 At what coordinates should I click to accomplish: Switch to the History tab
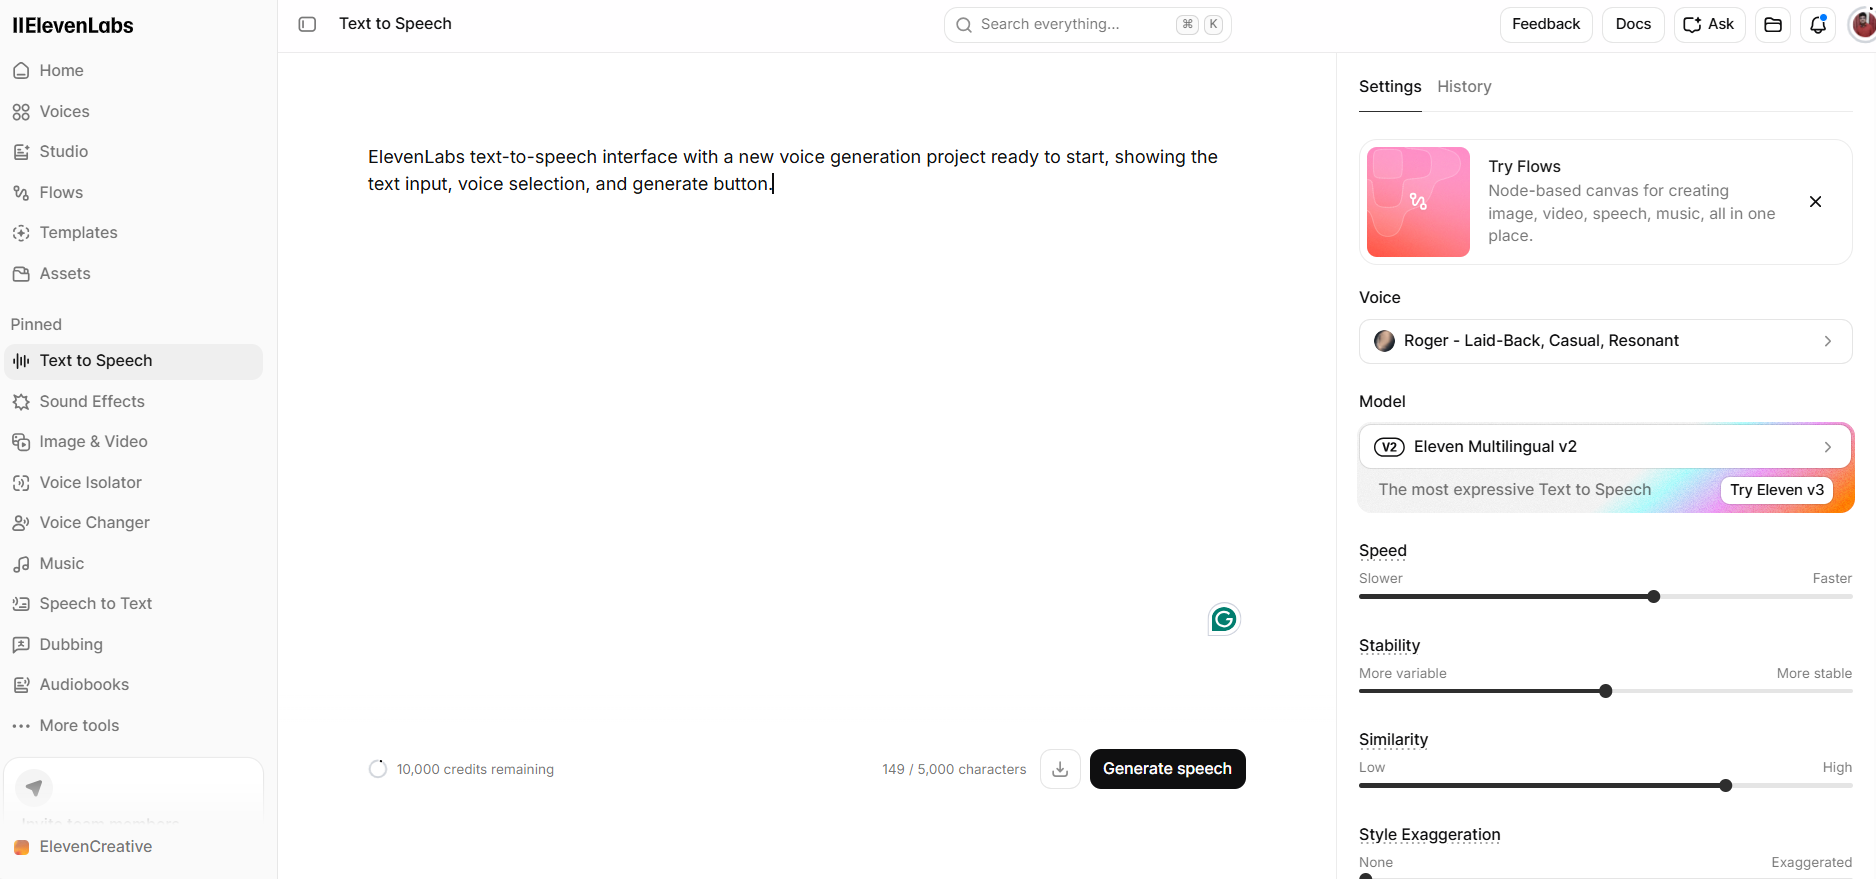coord(1464,87)
